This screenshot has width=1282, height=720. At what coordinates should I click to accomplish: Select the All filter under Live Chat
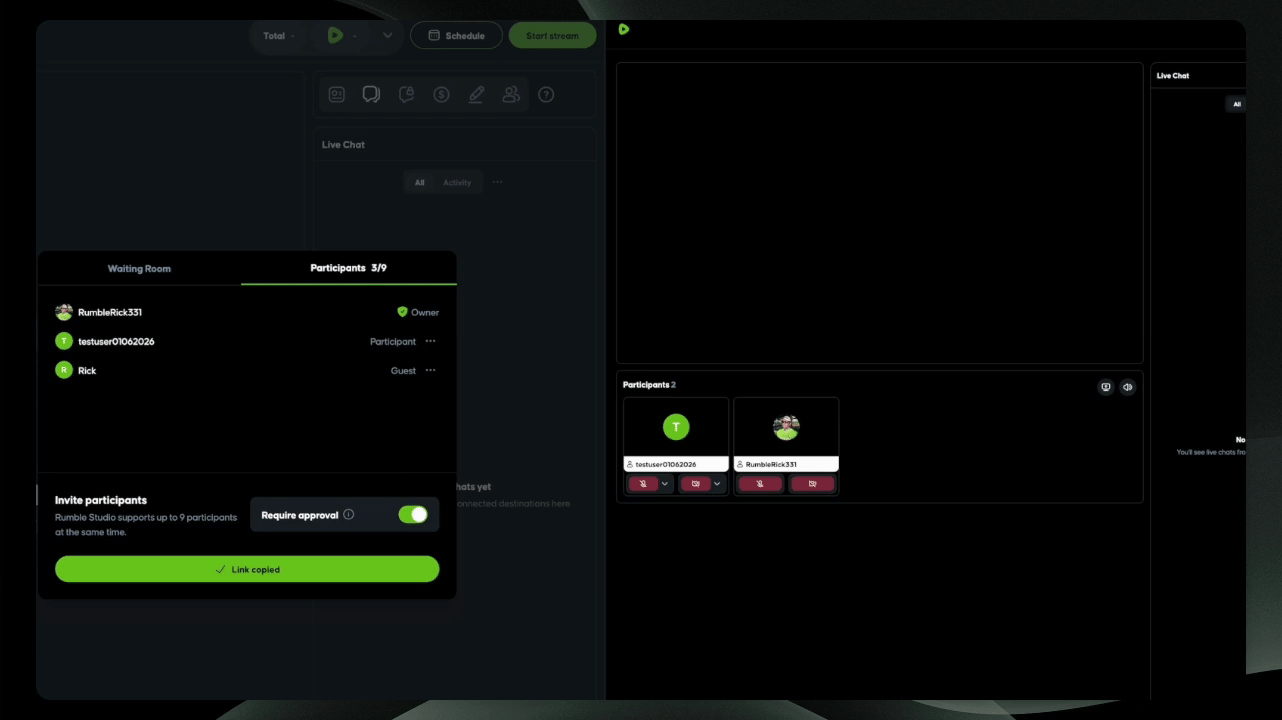point(420,182)
